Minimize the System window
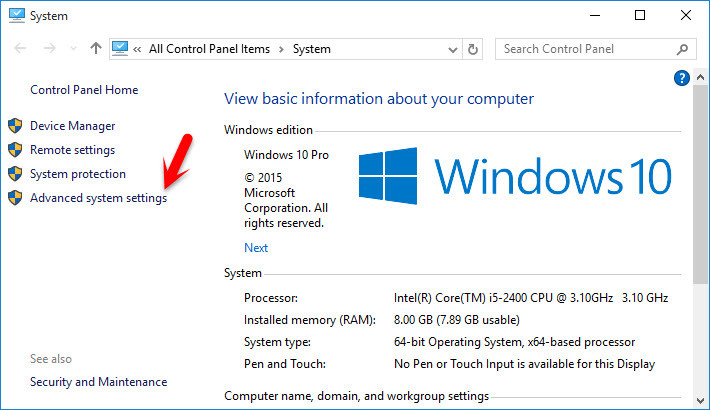Image resolution: width=710 pixels, height=410 pixels. (595, 15)
